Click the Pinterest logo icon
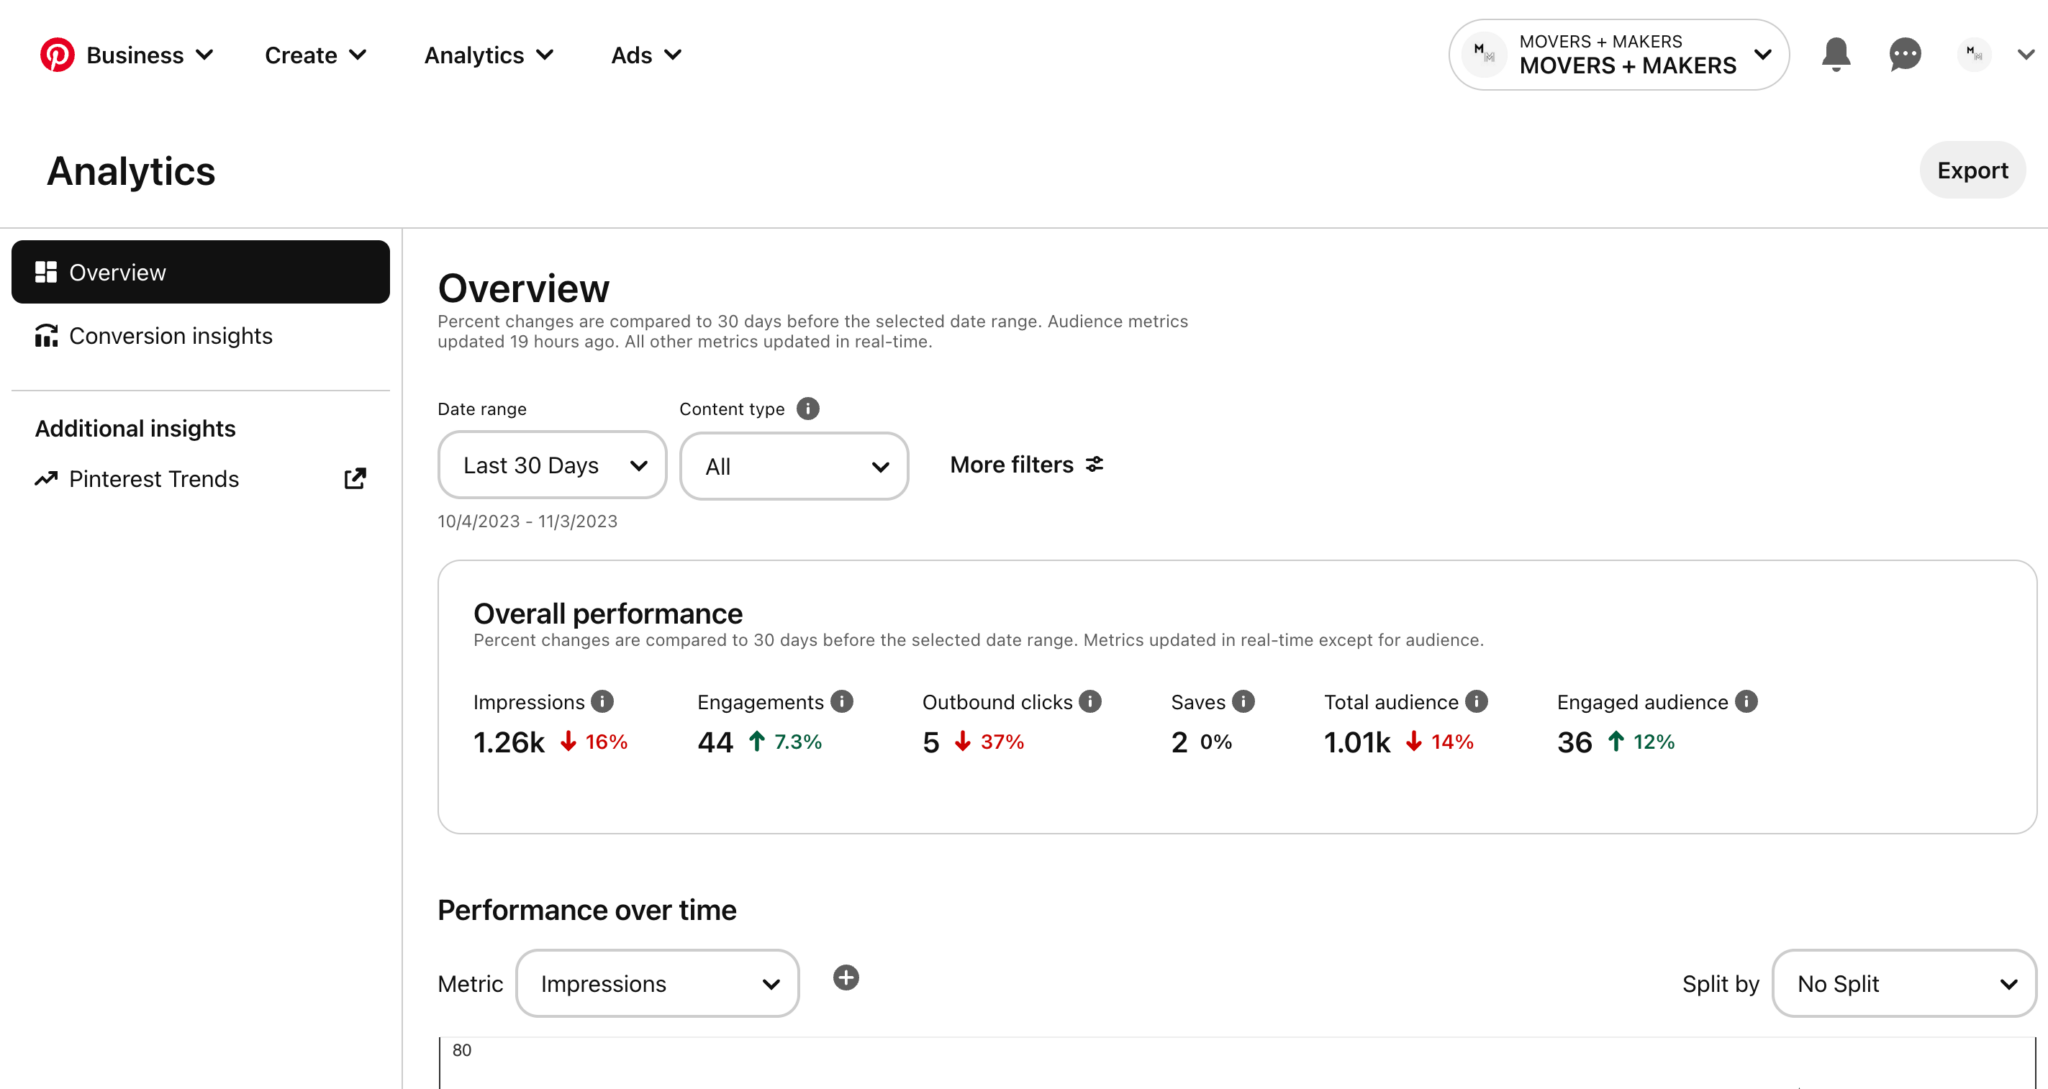Image resolution: width=2048 pixels, height=1089 pixels. tap(57, 54)
